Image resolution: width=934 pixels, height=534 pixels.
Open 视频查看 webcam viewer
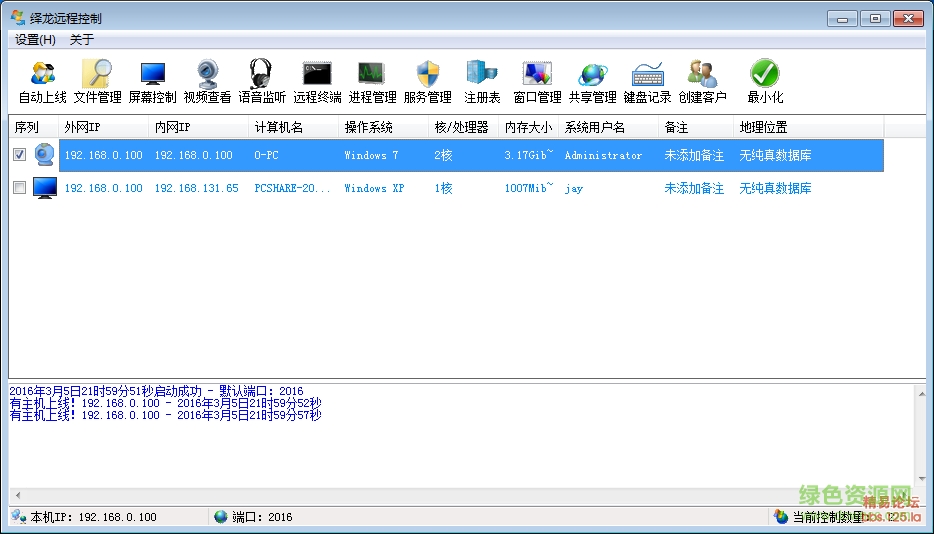tap(207, 81)
